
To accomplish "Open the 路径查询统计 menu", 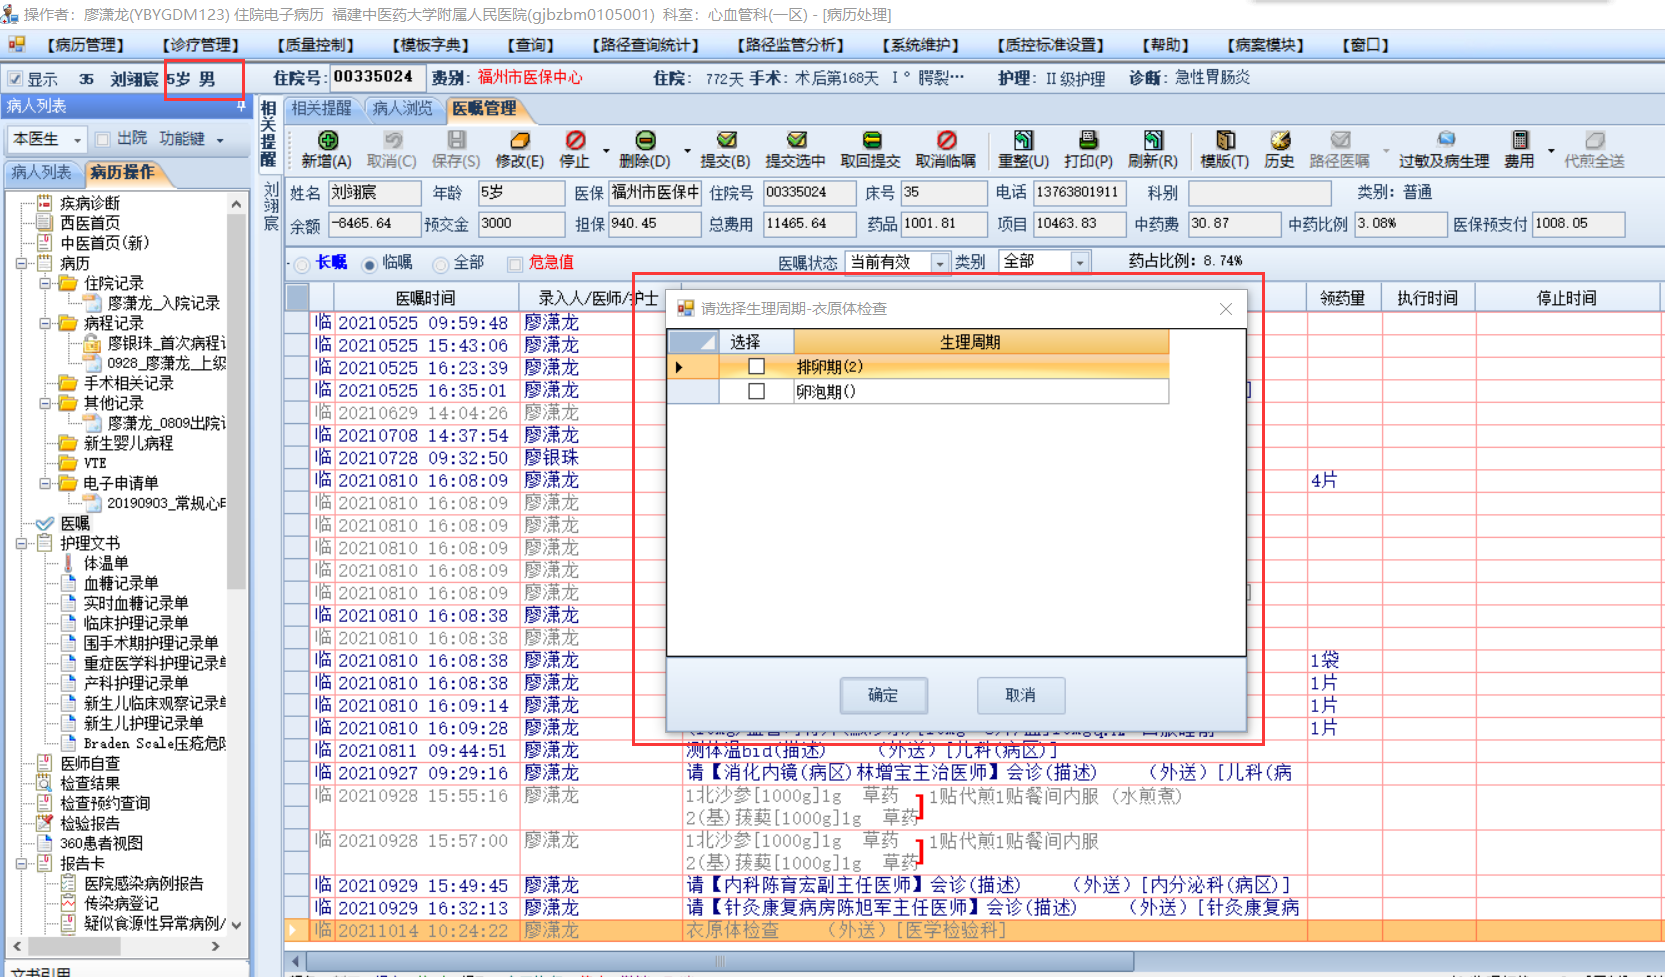I will 646,45.
